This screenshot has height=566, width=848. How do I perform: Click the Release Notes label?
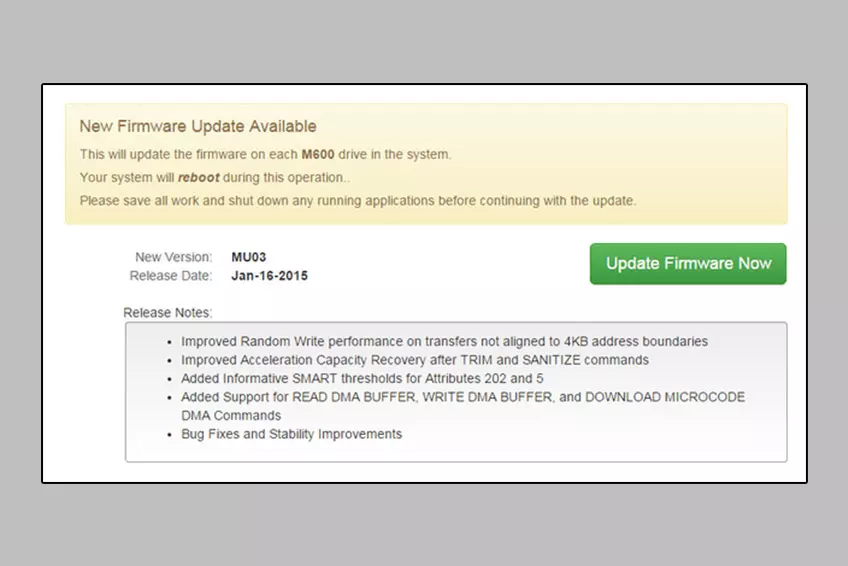(168, 313)
